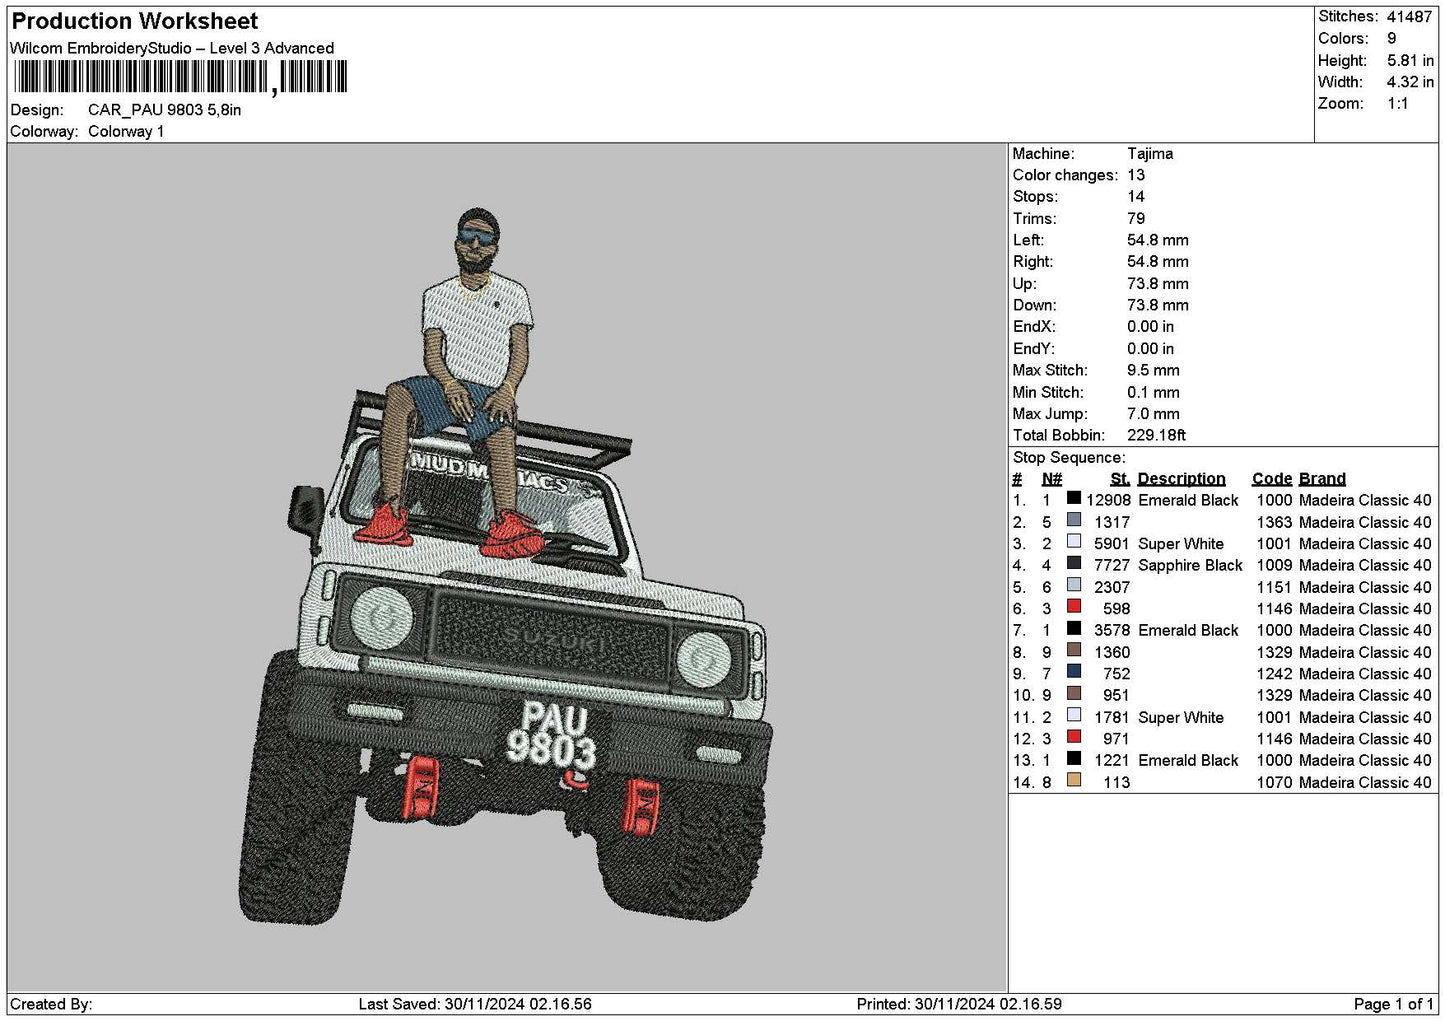Click the brown swatch in stop row 8
Screen dimensions: 1445x1021
(1074, 650)
